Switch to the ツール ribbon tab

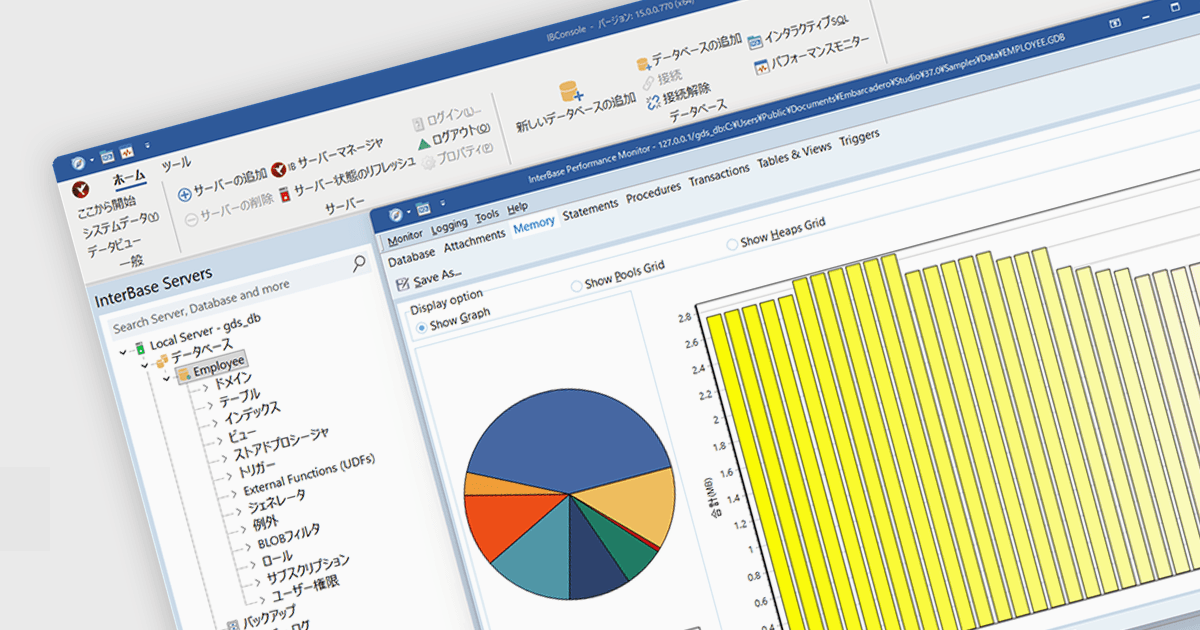pos(176,162)
